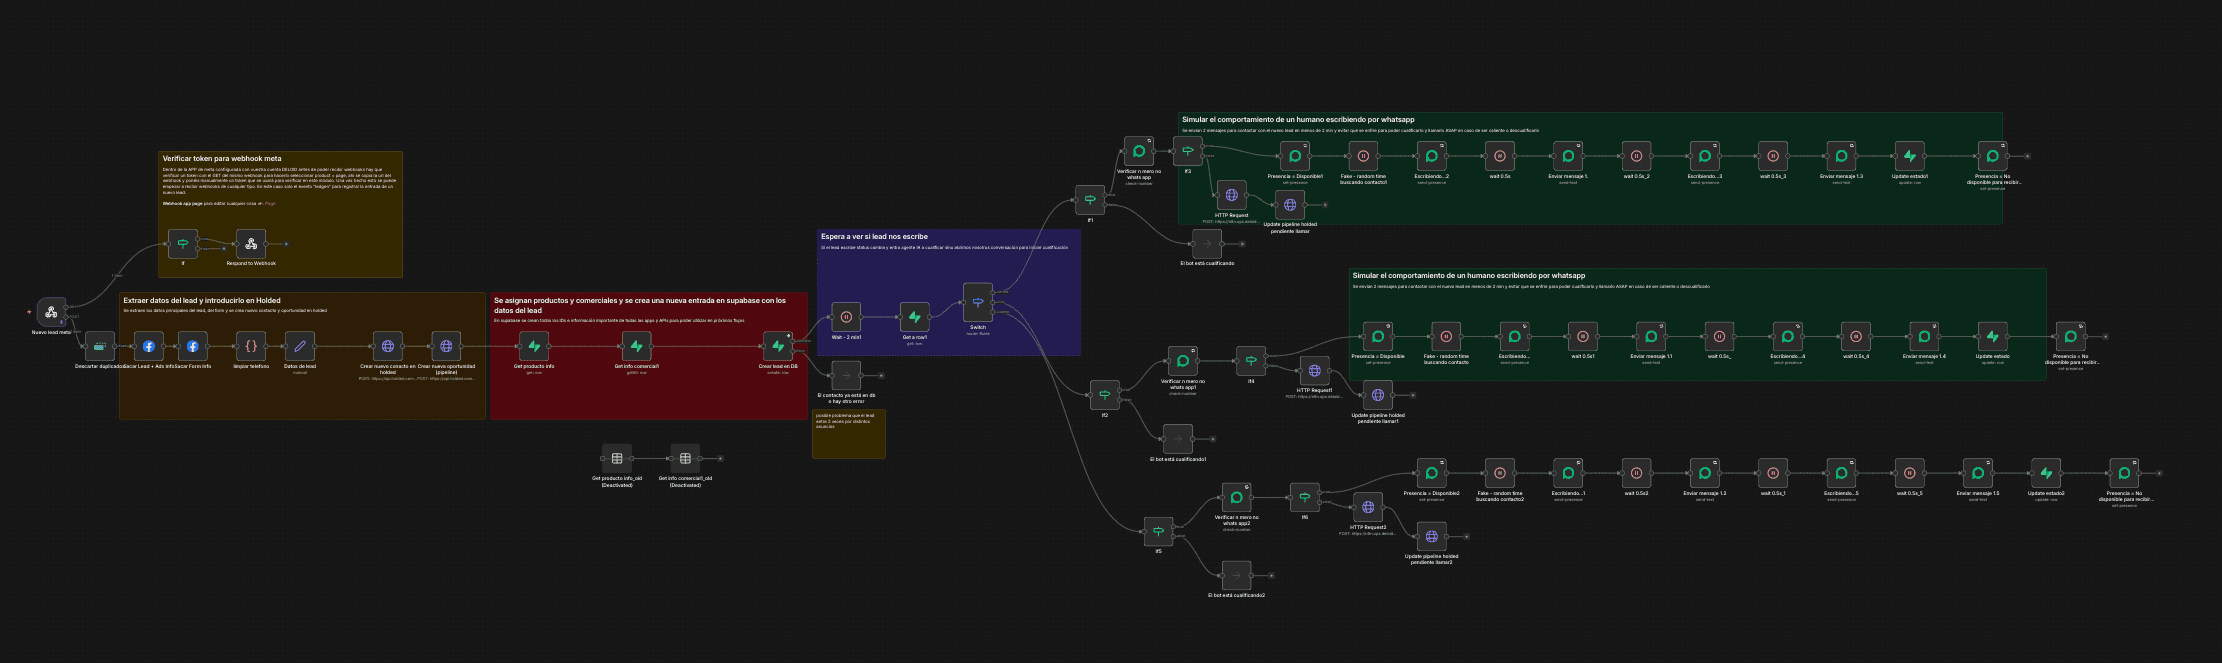Select the 'Crear lead en DB' node
This screenshot has height=663, width=2222.
click(x=778, y=346)
